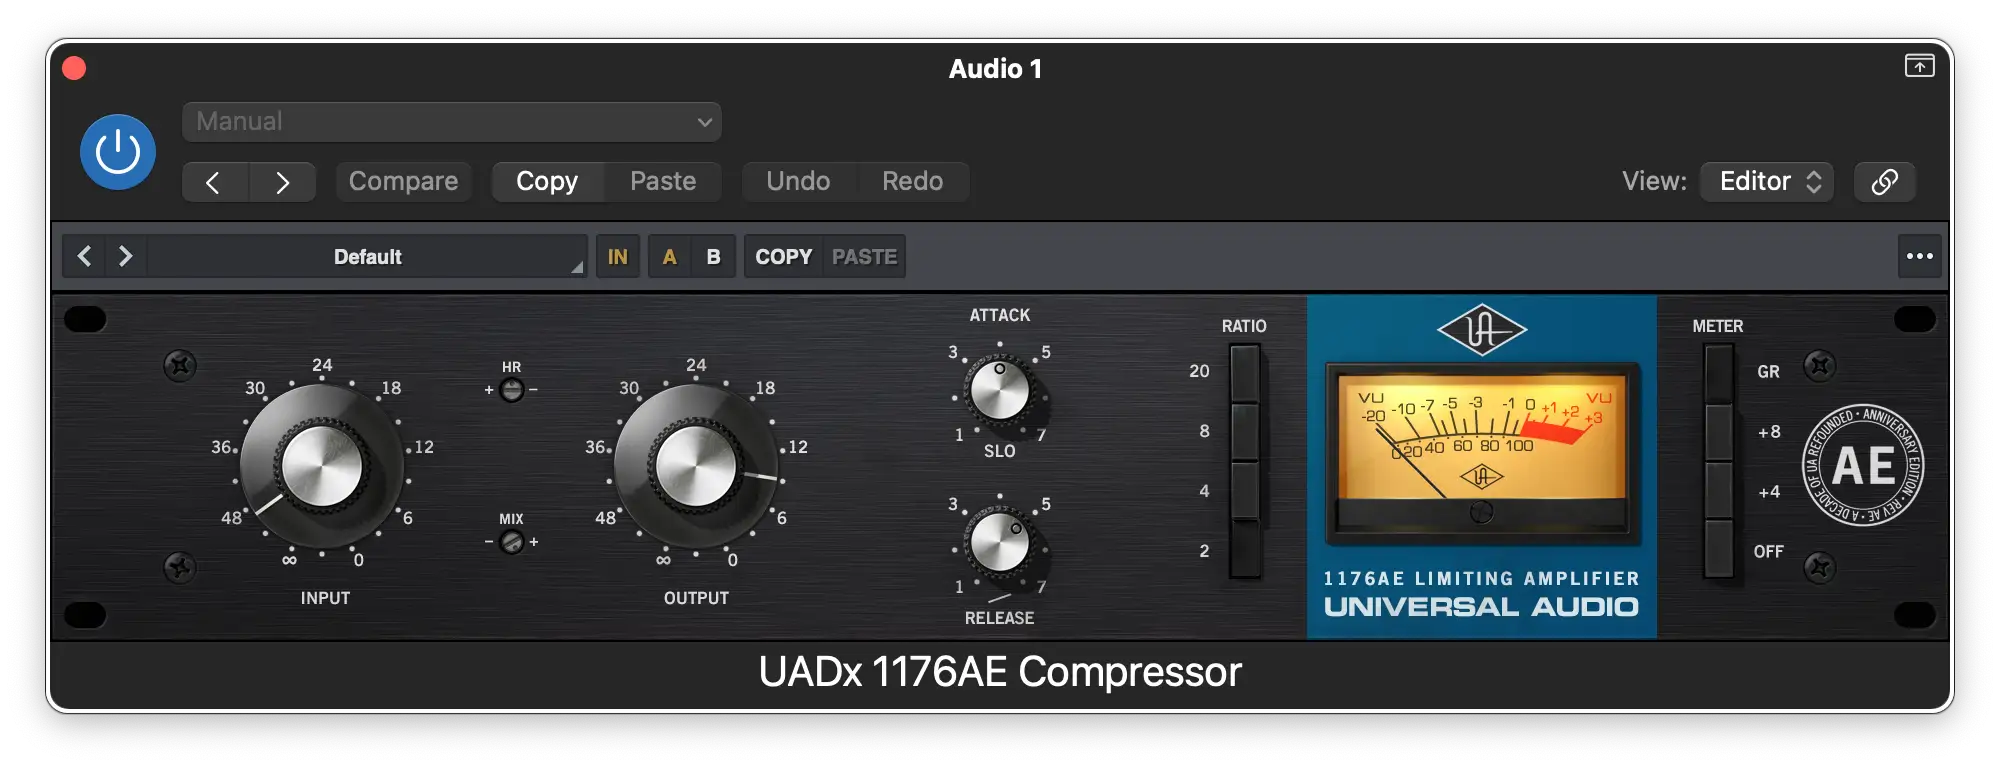2000x768 pixels.
Task: Click the pop-out window icon top right
Action: [x=1919, y=66]
